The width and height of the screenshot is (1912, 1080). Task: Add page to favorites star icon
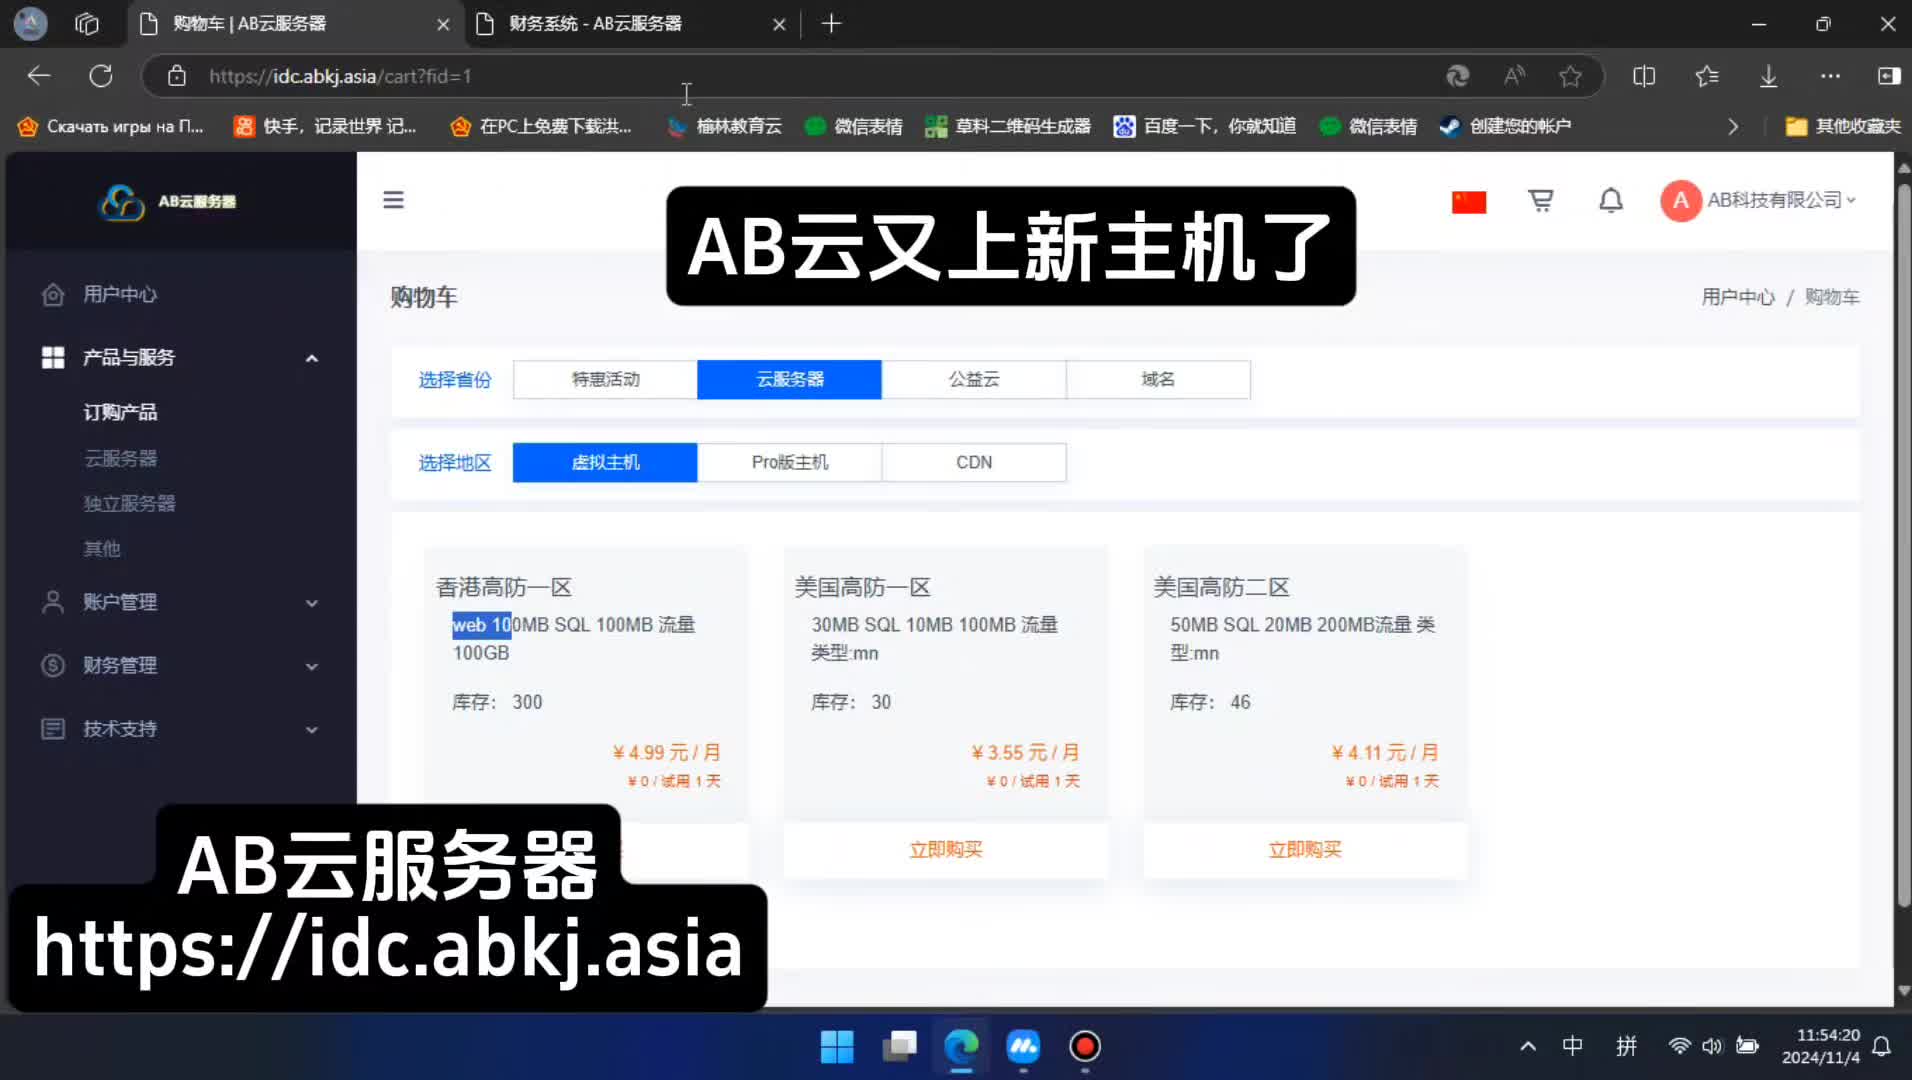coord(1570,76)
